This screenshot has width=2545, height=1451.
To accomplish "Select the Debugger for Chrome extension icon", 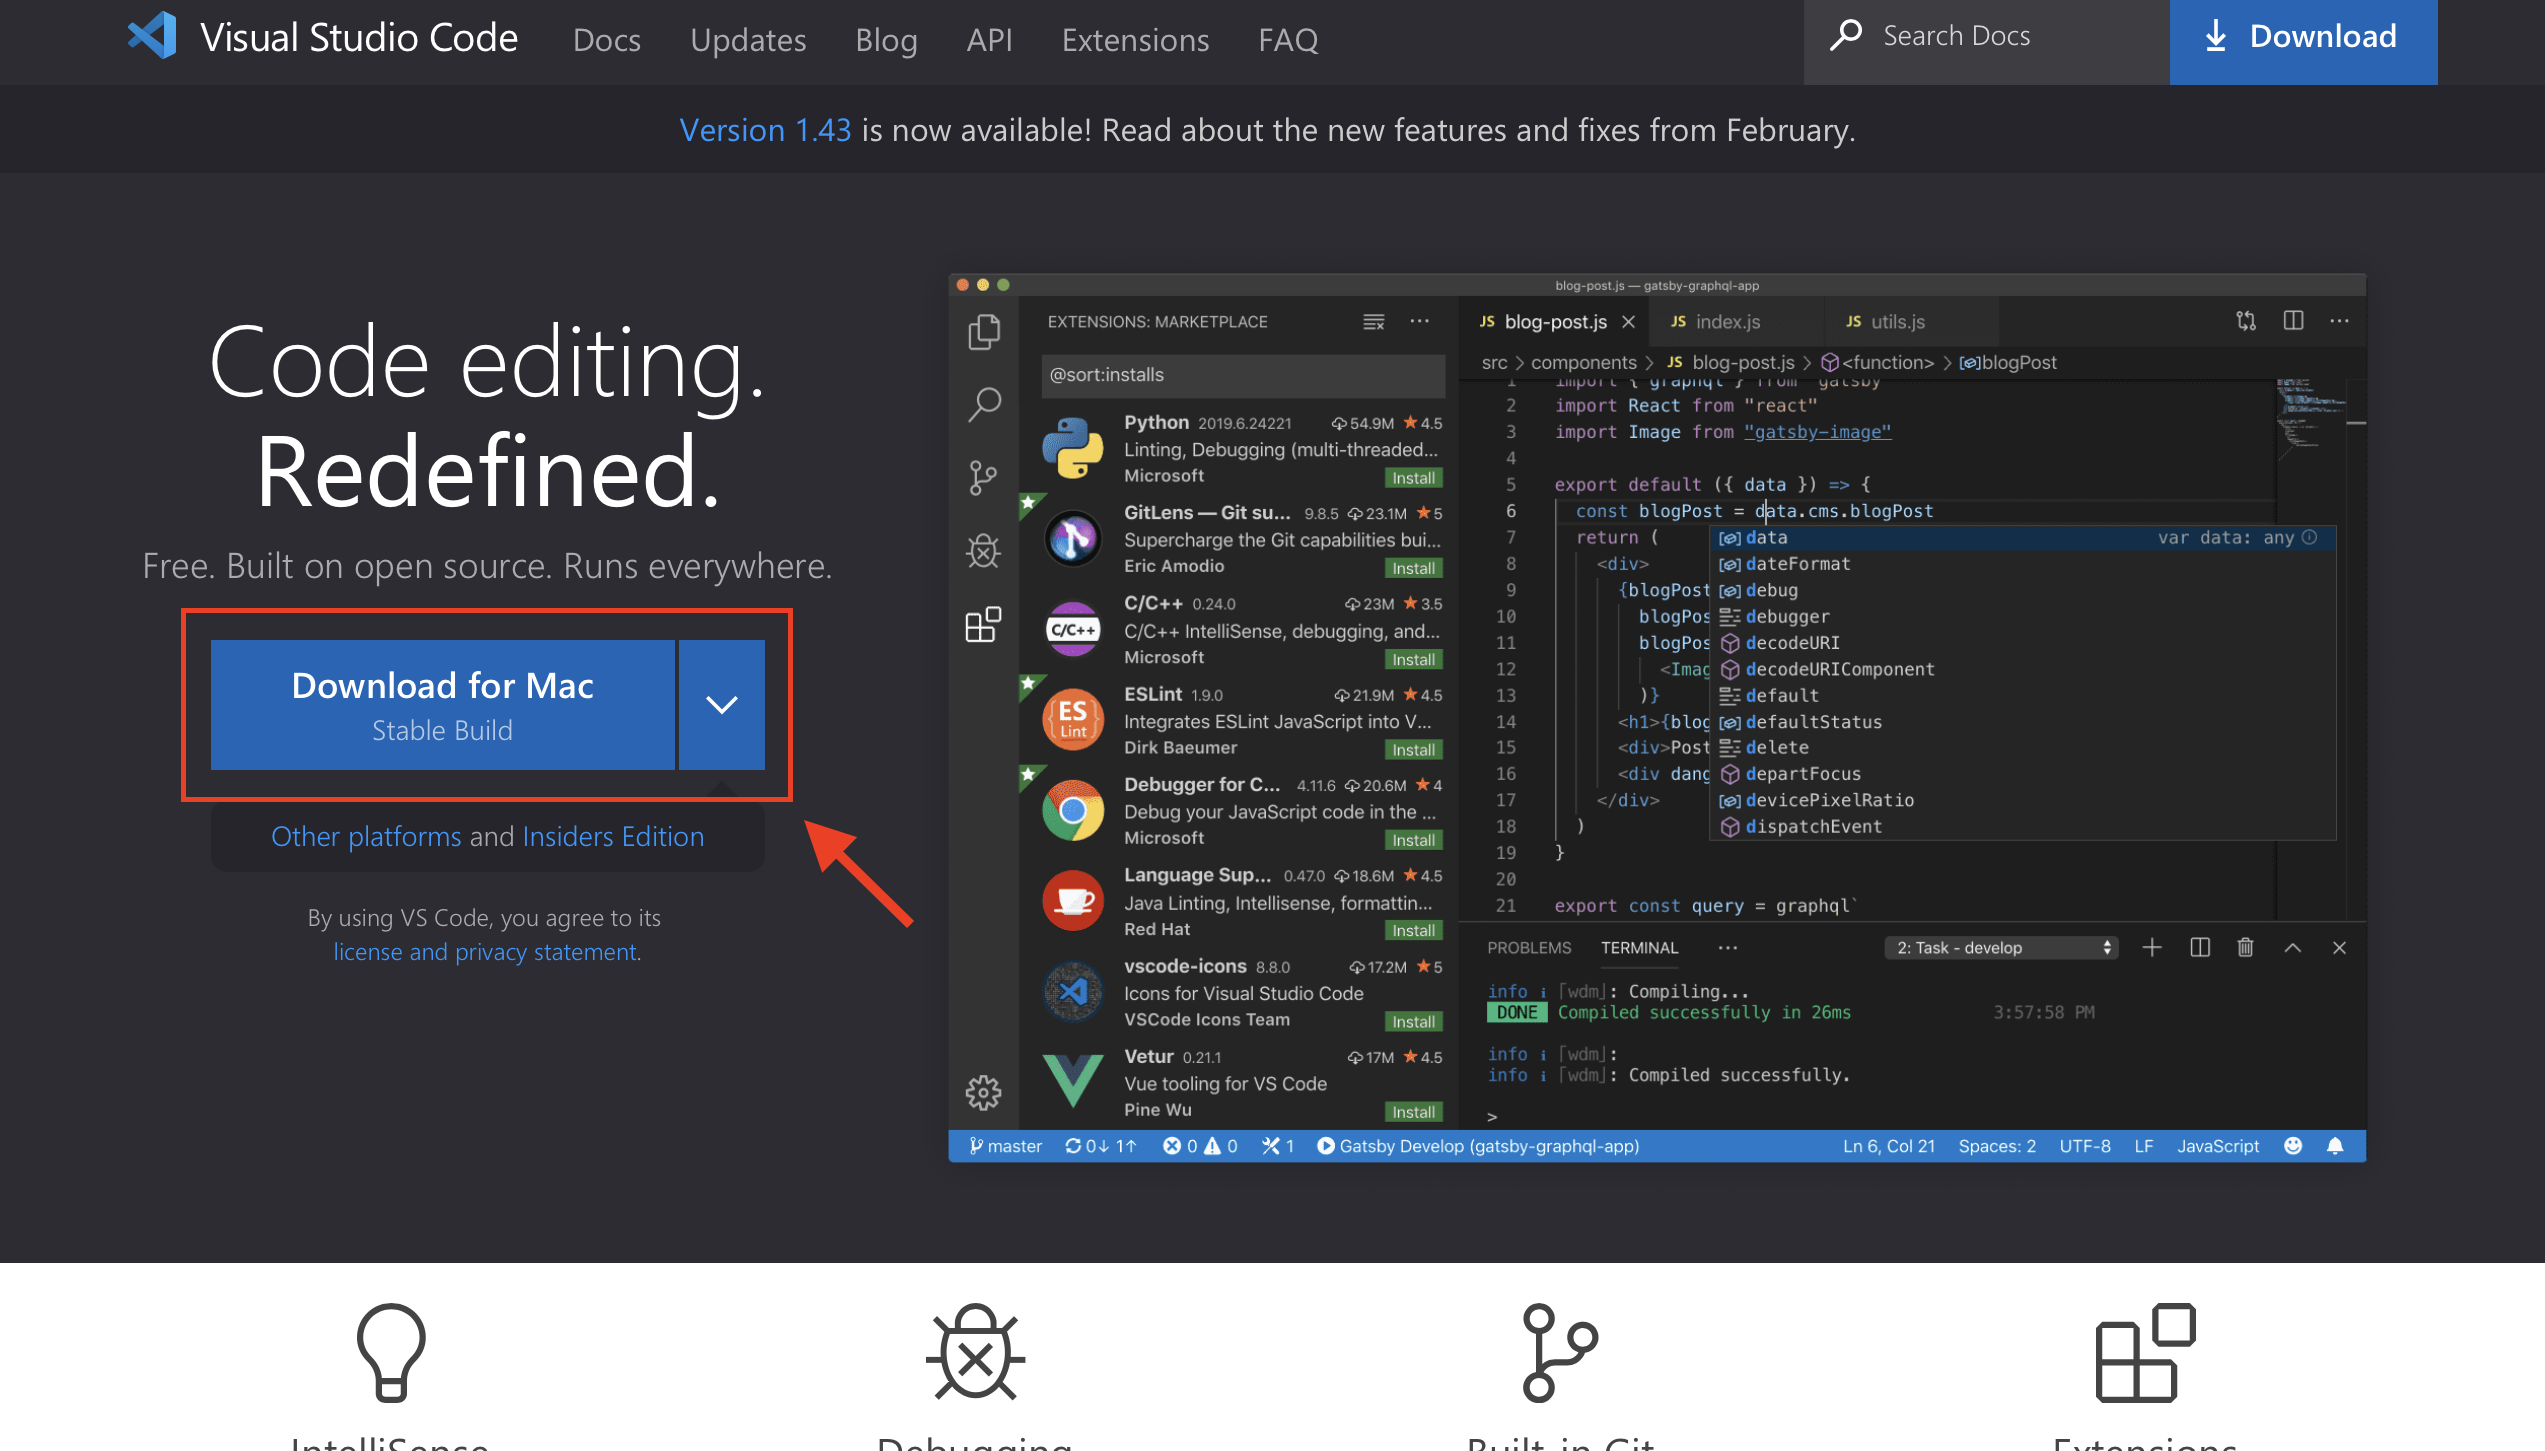I will [x=1073, y=809].
